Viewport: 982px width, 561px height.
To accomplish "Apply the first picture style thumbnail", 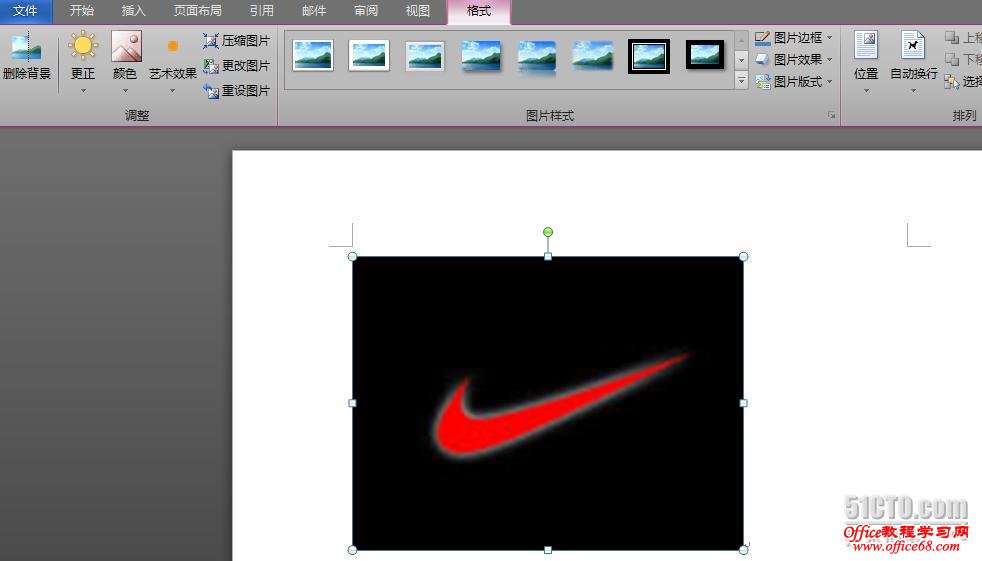I will [313, 55].
